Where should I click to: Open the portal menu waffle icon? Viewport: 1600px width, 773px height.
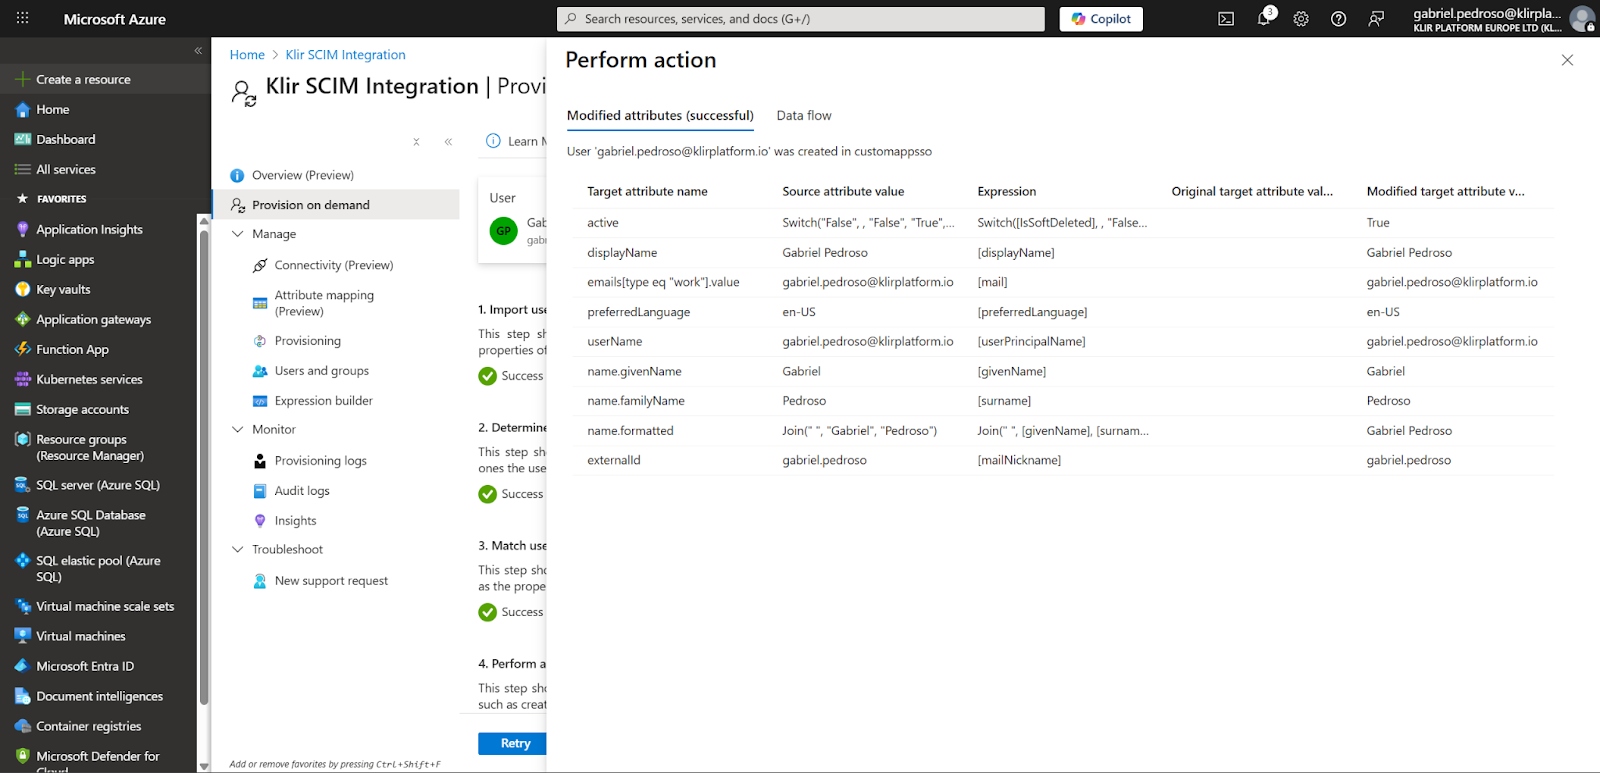click(x=23, y=19)
